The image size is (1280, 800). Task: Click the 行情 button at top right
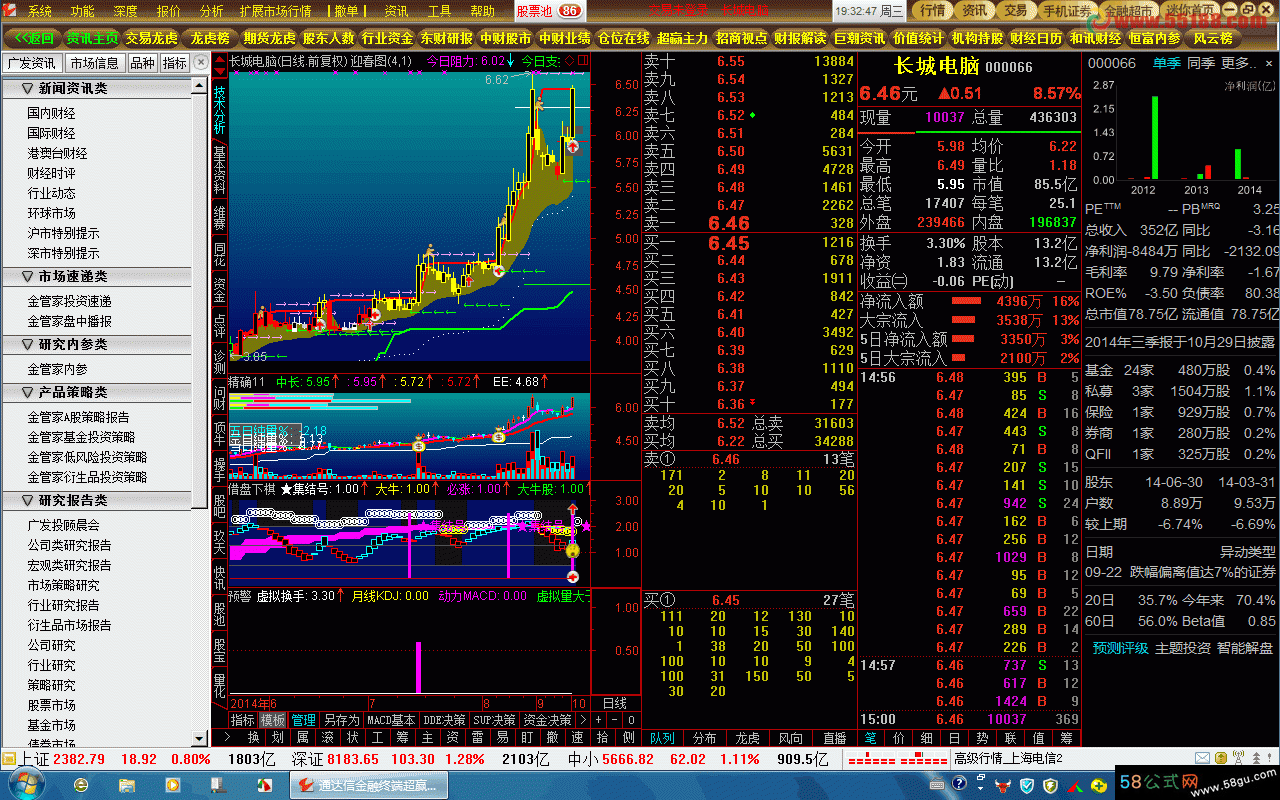pos(932,11)
